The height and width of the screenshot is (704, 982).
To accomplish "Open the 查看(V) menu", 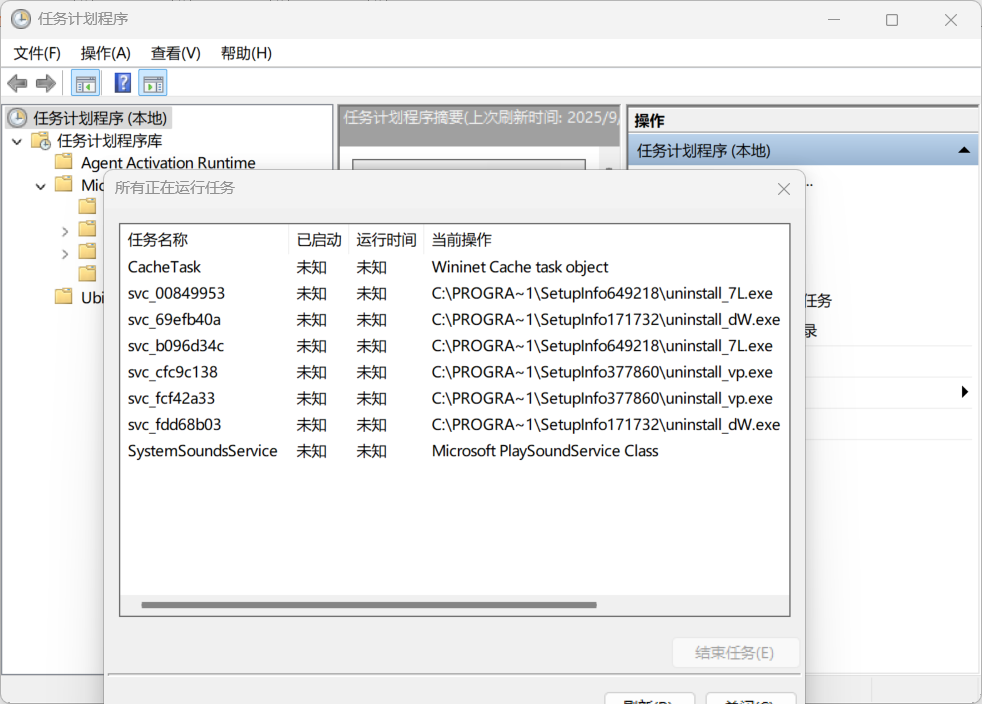I will [x=174, y=53].
